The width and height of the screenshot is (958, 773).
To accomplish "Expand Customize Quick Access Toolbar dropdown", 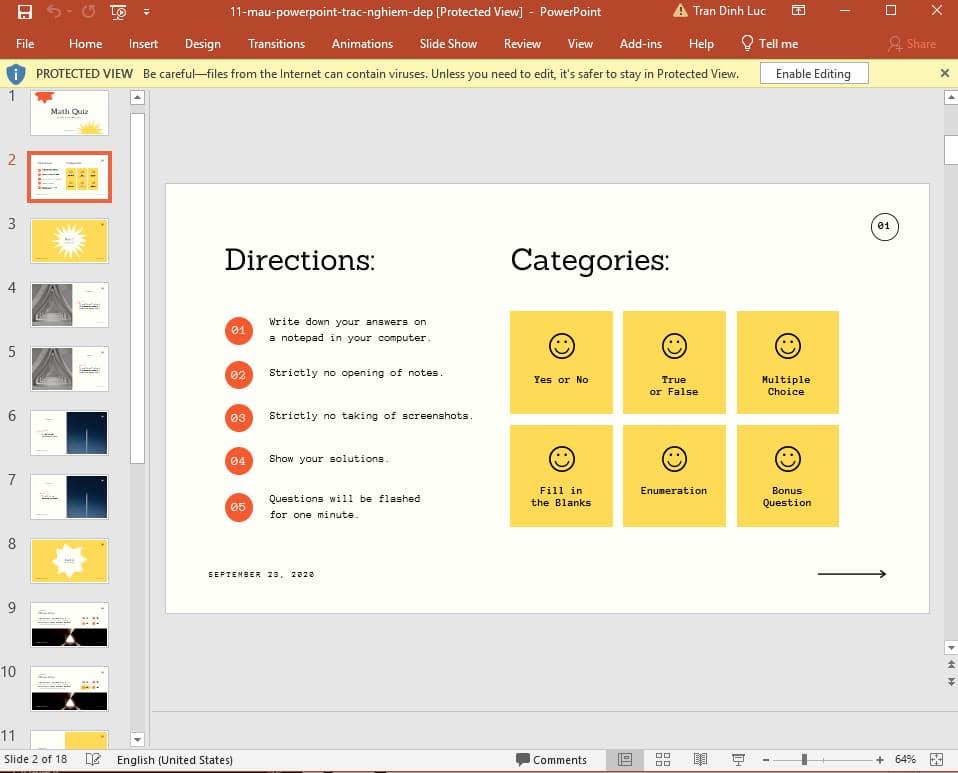I will [x=147, y=12].
